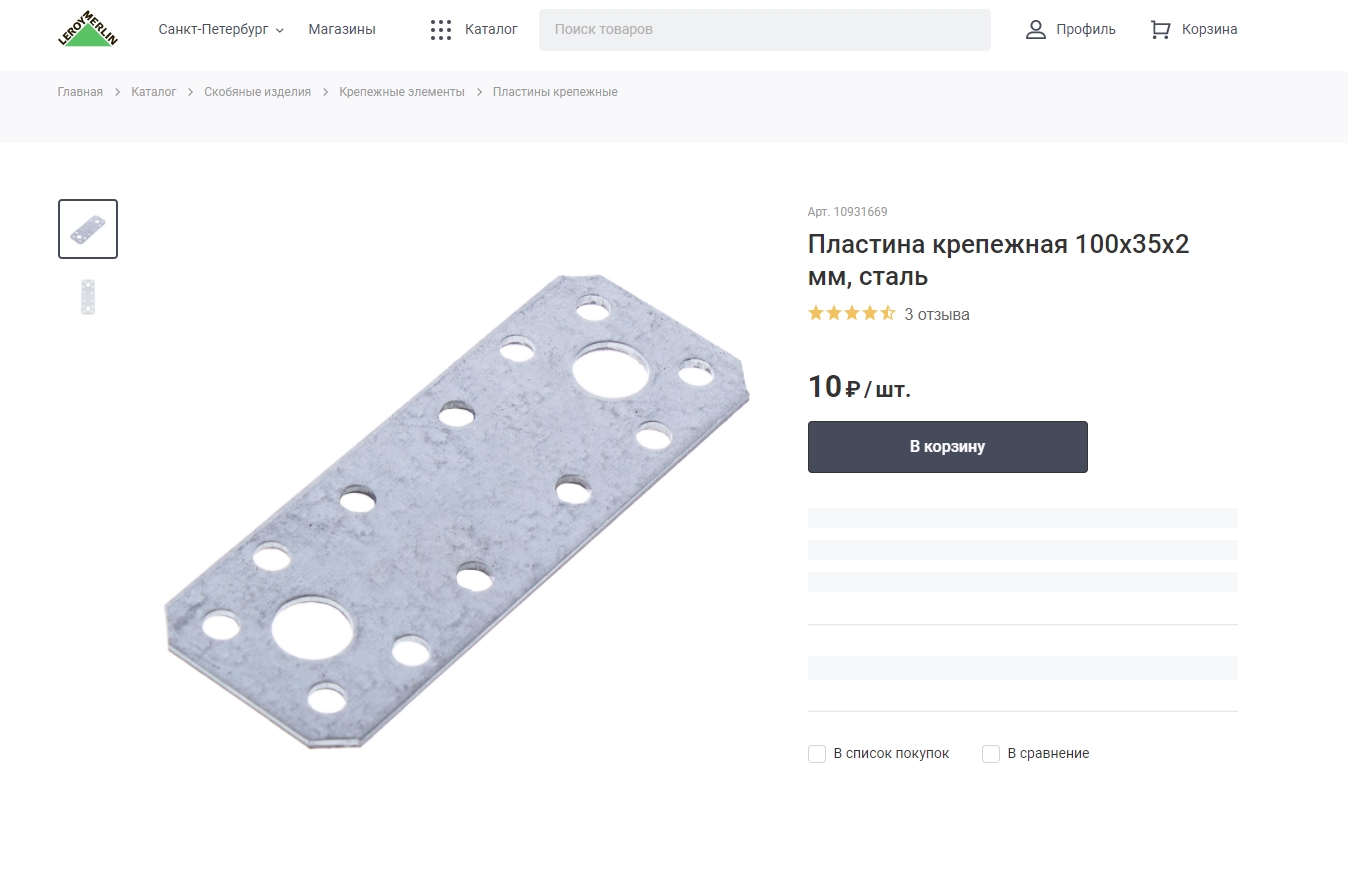This screenshot has width=1348, height=880.
Task: Open the catalog grid icon
Action: tap(441, 30)
